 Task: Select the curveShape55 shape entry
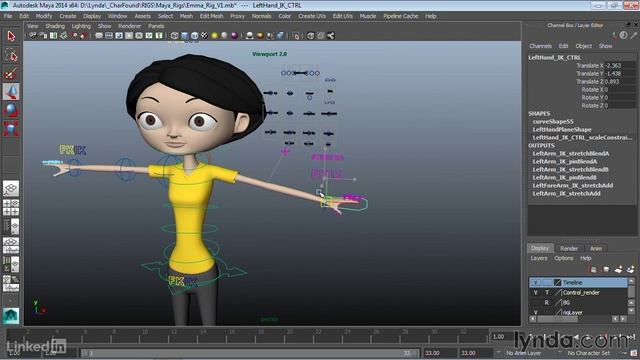[553, 121]
